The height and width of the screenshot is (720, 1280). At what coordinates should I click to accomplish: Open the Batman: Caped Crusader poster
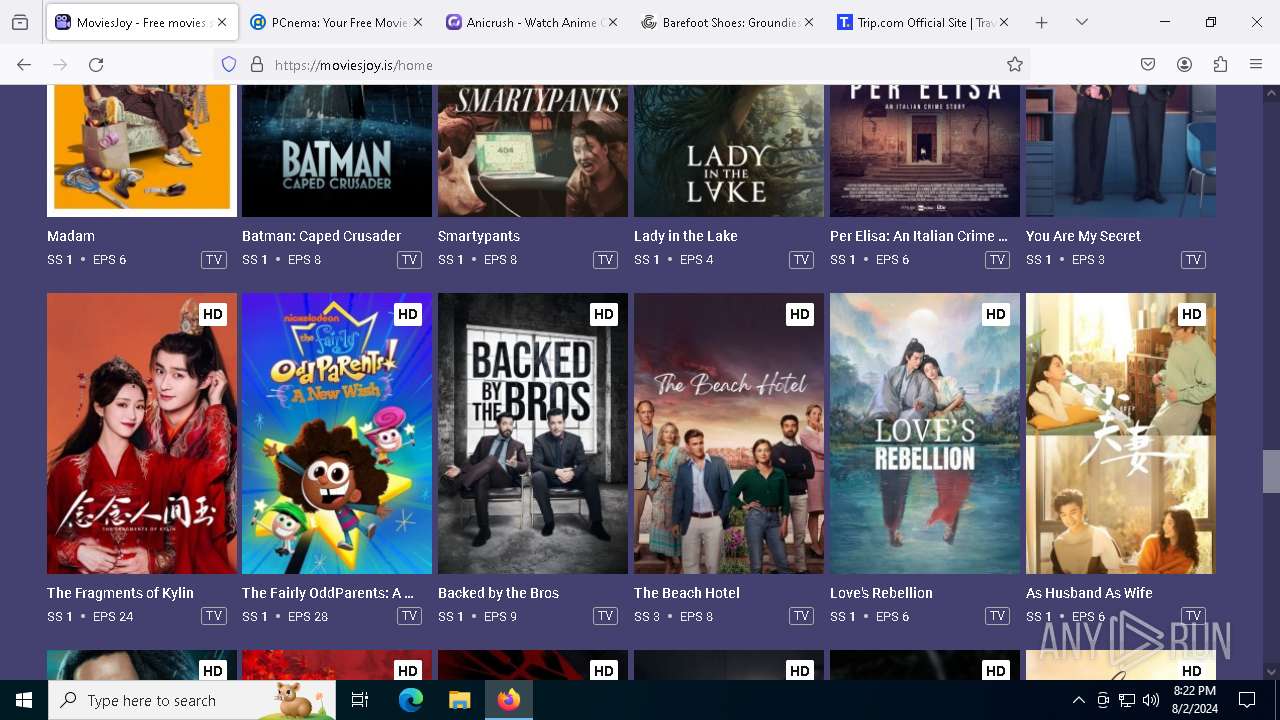click(x=337, y=151)
